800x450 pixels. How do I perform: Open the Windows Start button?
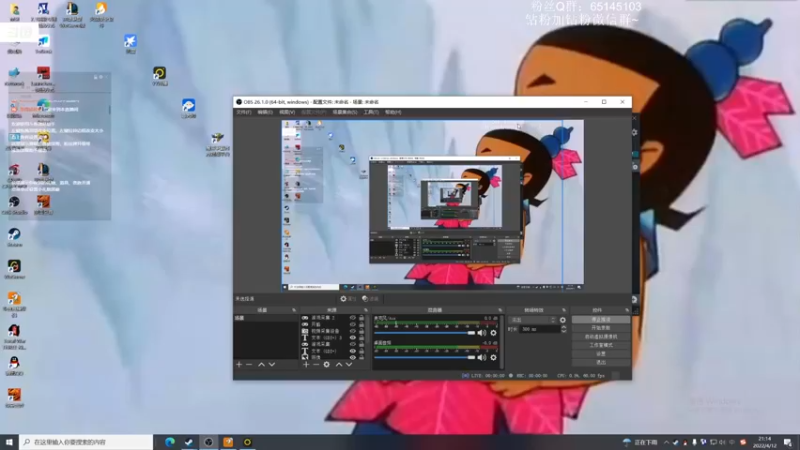pyautogui.click(x=9, y=442)
